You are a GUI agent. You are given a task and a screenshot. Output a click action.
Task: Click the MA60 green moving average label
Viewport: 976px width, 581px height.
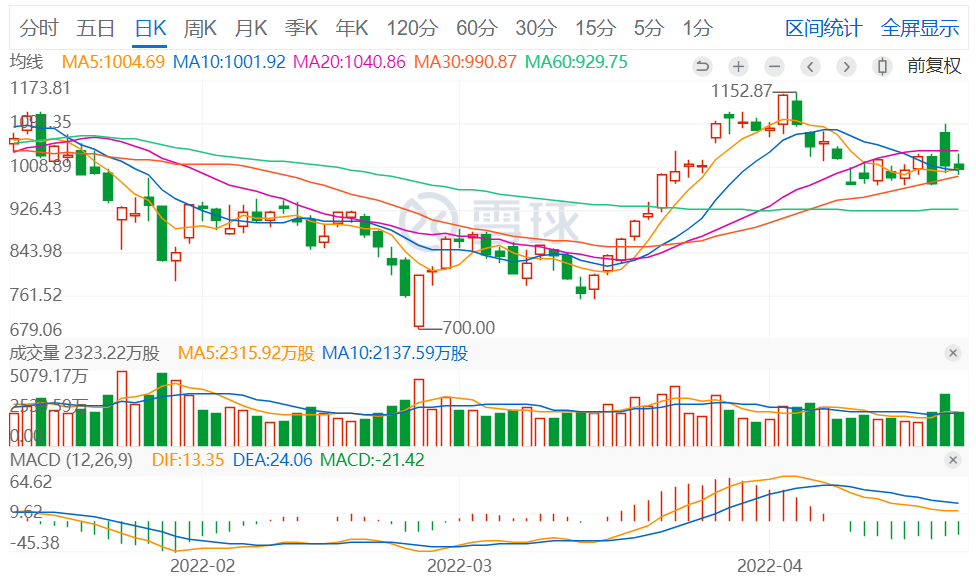577,62
